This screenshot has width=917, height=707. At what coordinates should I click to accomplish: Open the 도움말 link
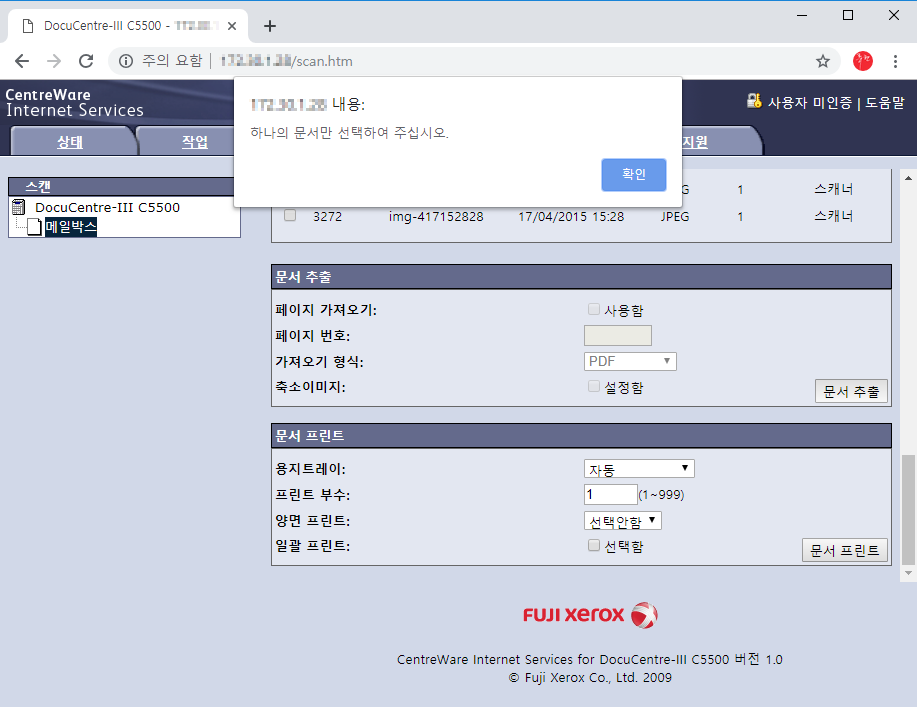coord(884,103)
